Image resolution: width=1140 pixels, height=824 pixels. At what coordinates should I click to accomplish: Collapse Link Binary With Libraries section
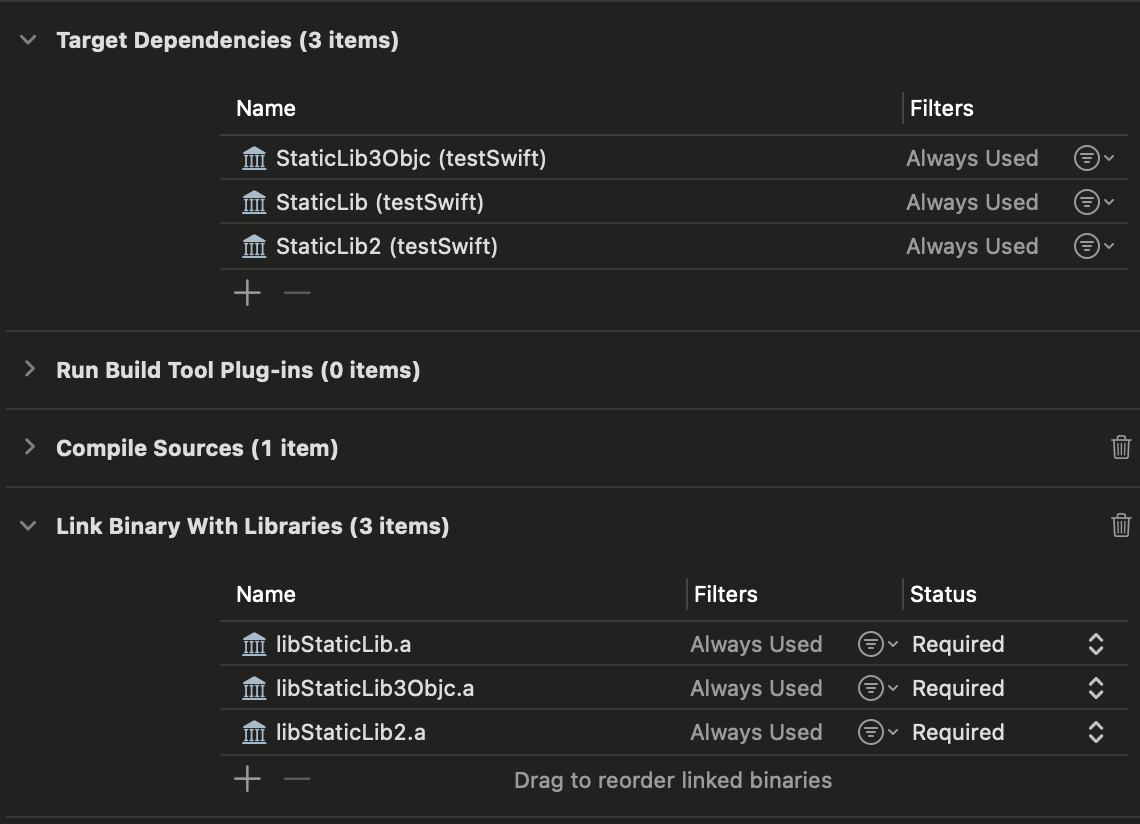(x=29, y=526)
